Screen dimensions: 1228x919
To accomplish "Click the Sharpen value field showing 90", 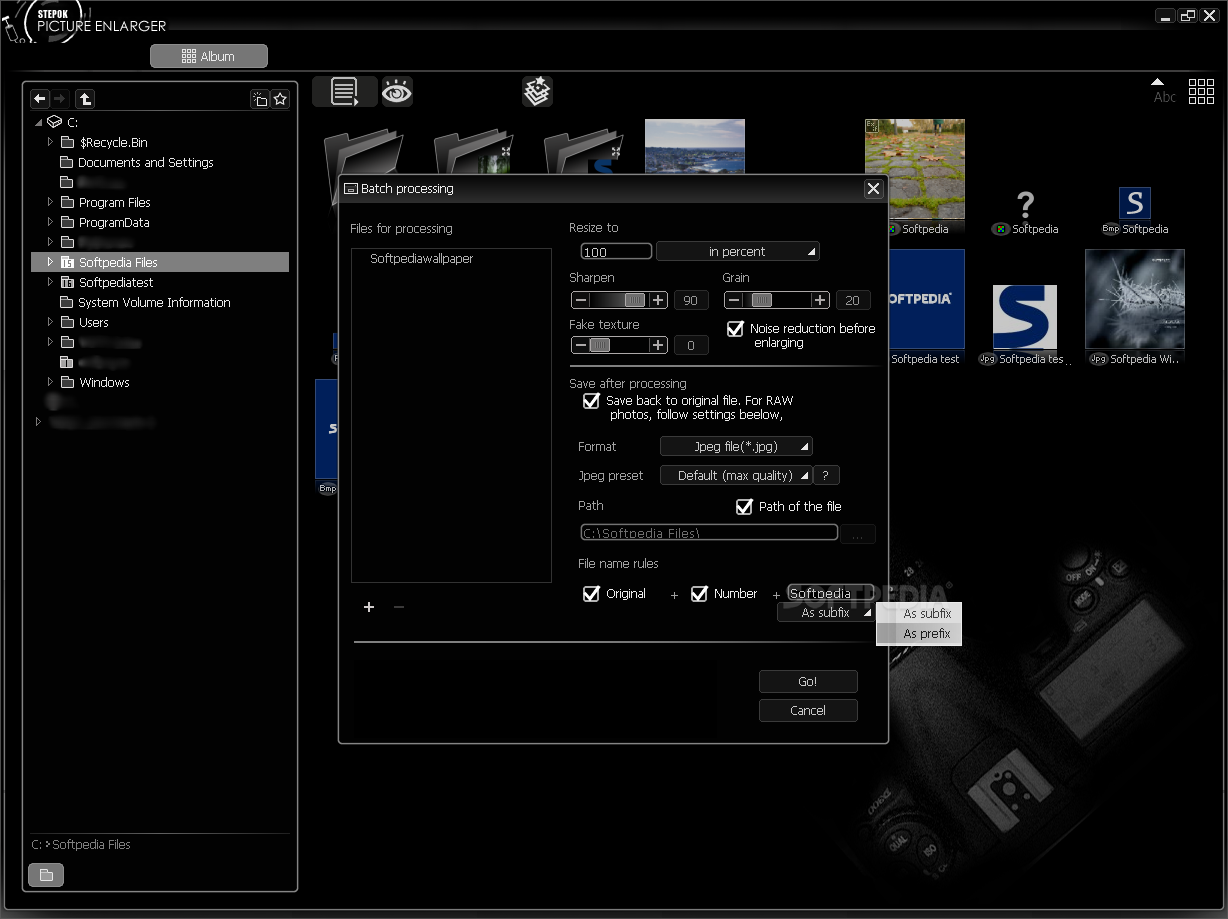I will (x=691, y=300).
